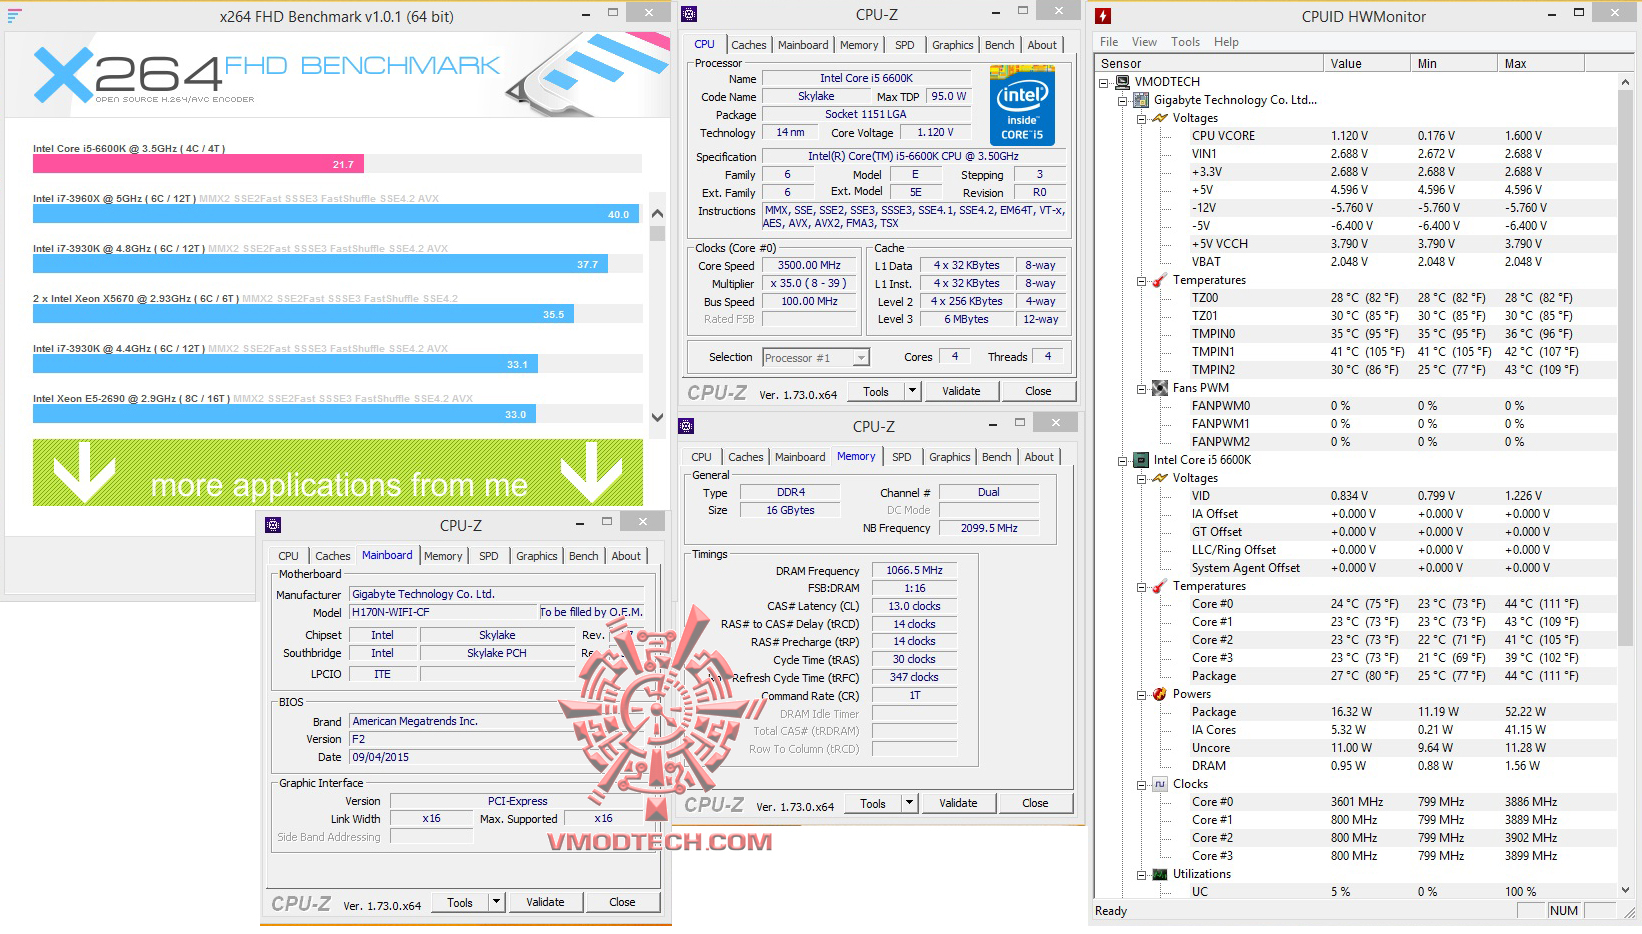
Task: Click Close button in CPU-Z Mainboard window
Action: tap(622, 902)
